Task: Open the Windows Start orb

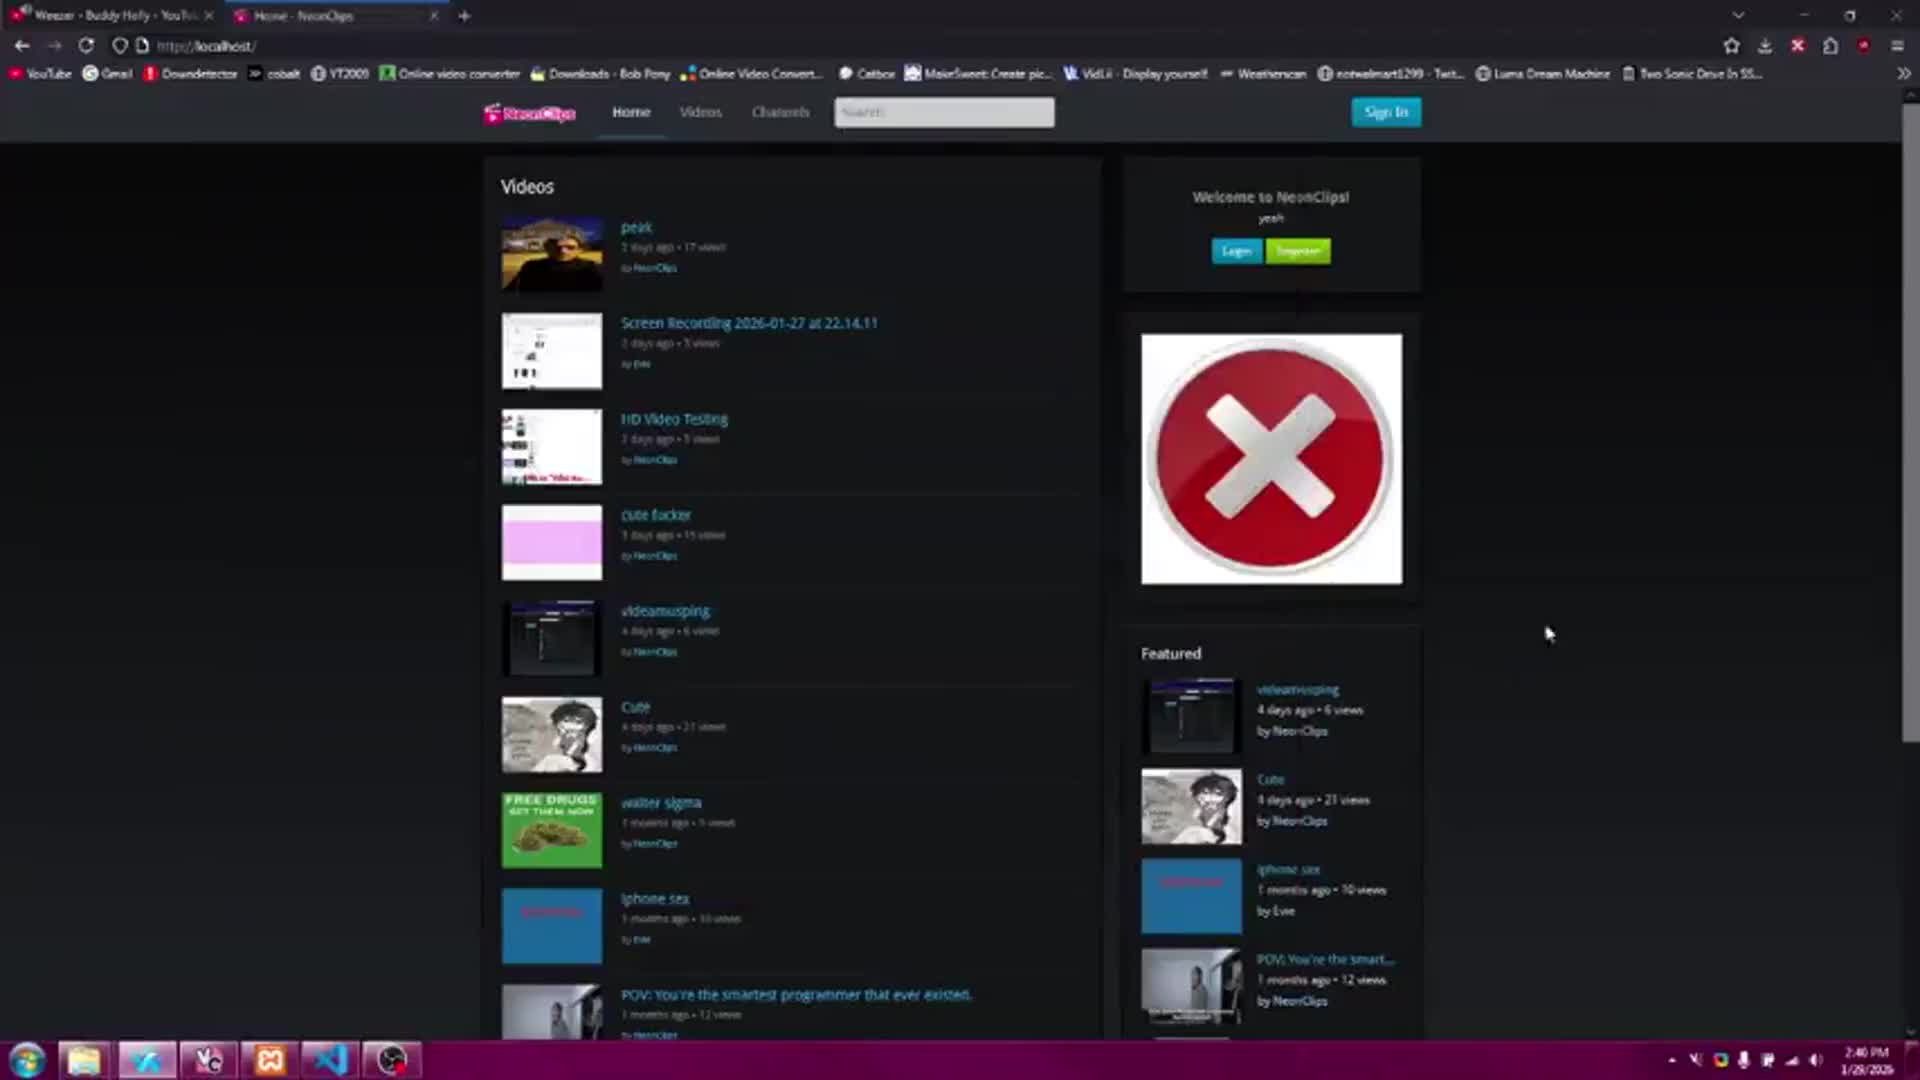Action: pos(27,1060)
